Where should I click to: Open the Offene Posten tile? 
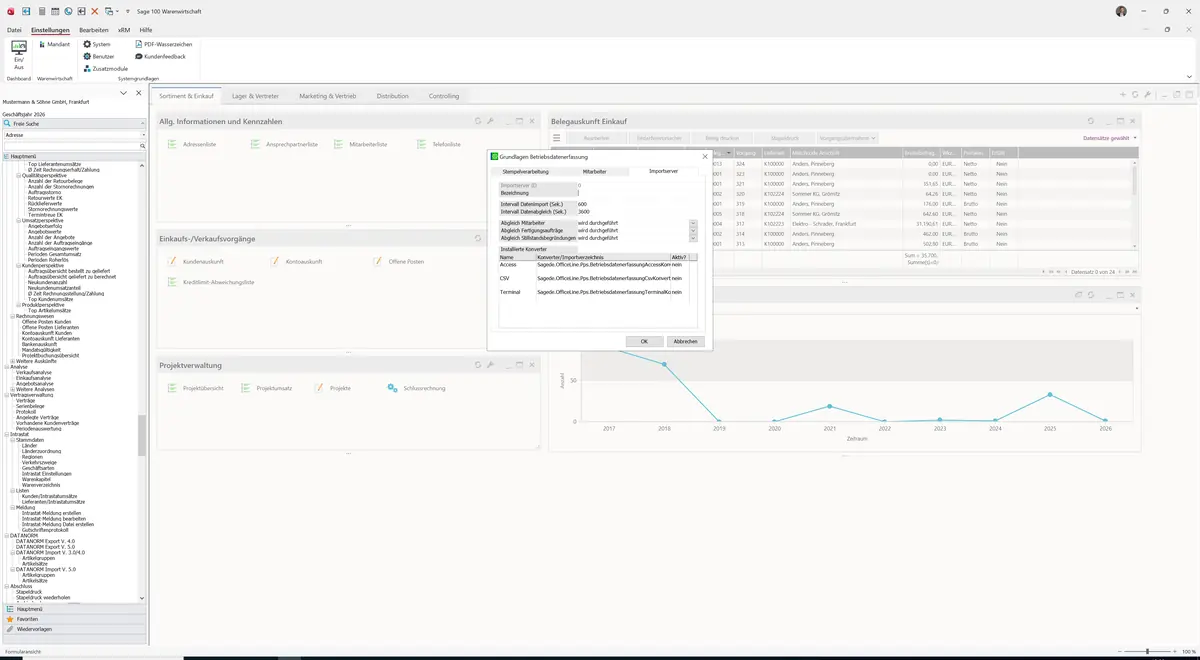[399, 261]
